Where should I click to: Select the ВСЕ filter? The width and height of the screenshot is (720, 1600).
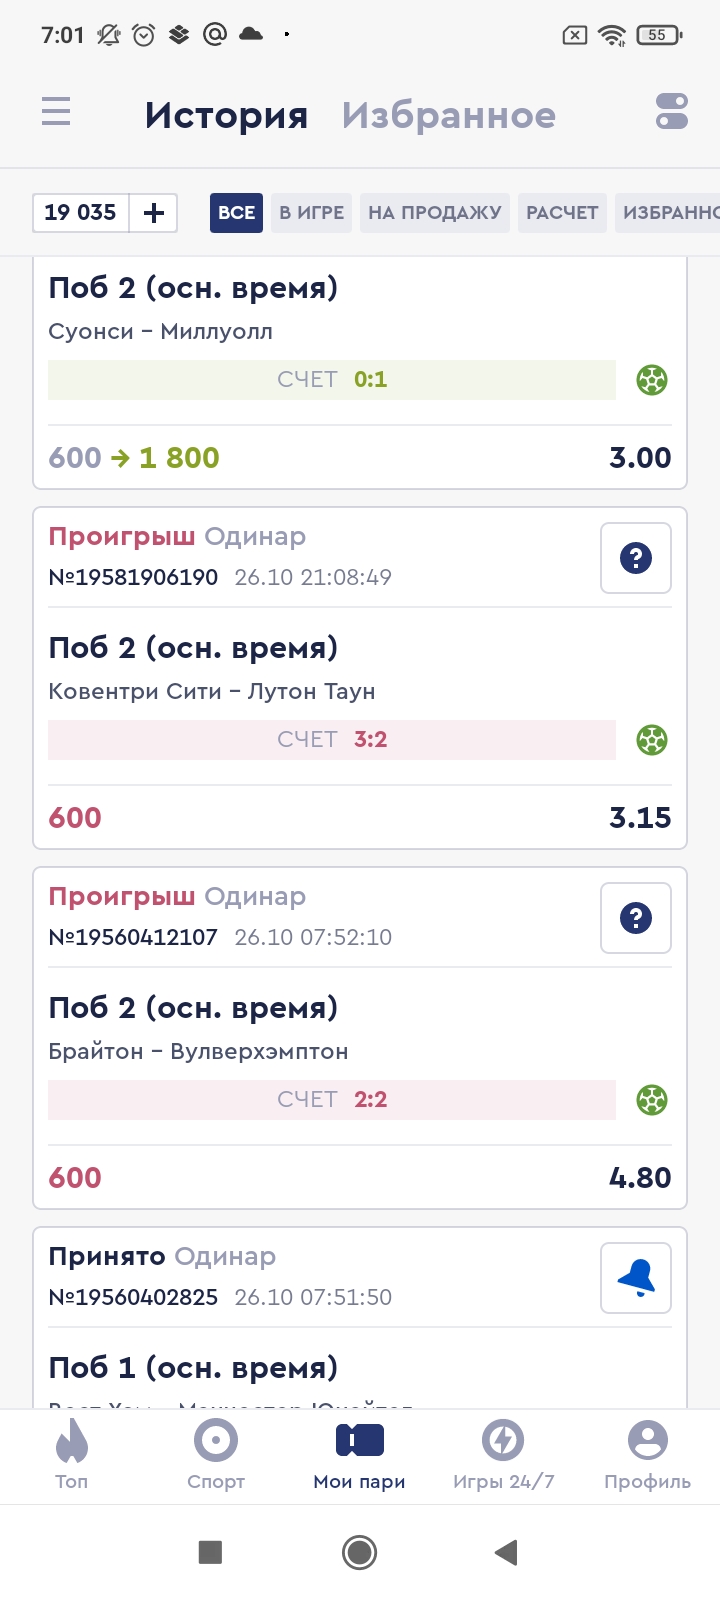236,213
